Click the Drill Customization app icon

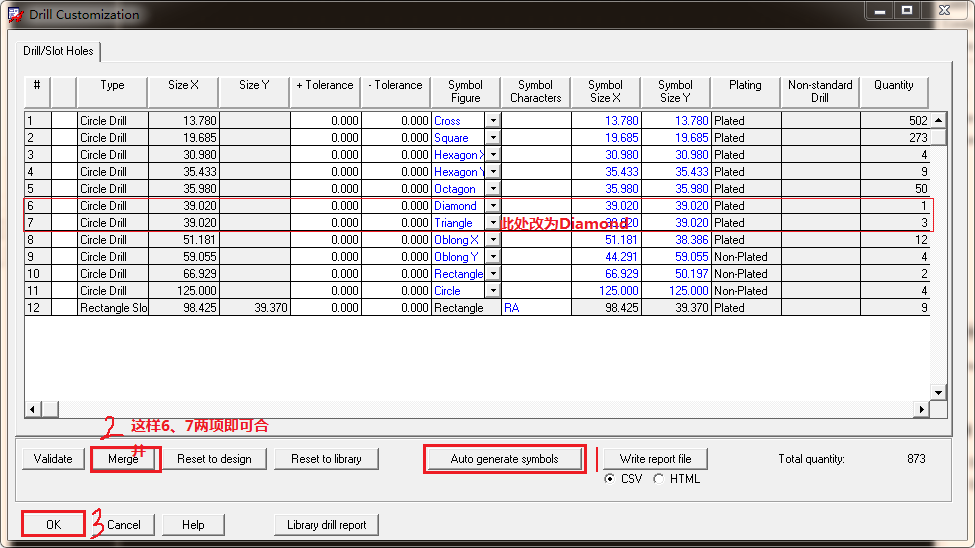tap(13, 14)
